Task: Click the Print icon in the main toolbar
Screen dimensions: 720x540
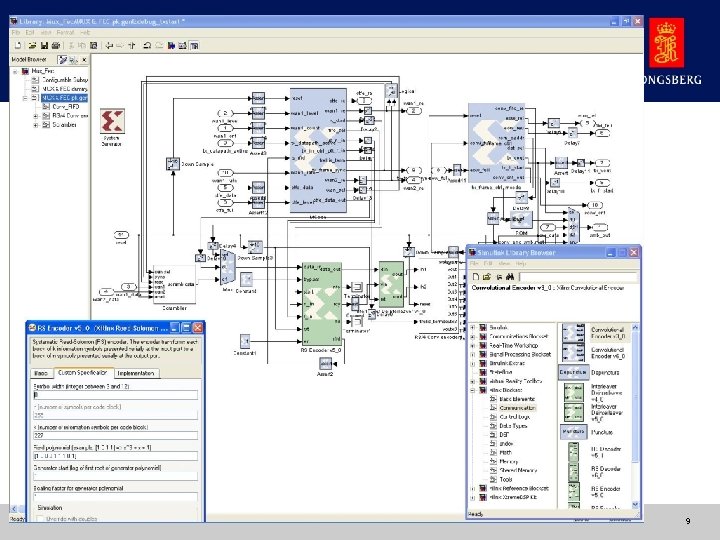Action: [56, 45]
